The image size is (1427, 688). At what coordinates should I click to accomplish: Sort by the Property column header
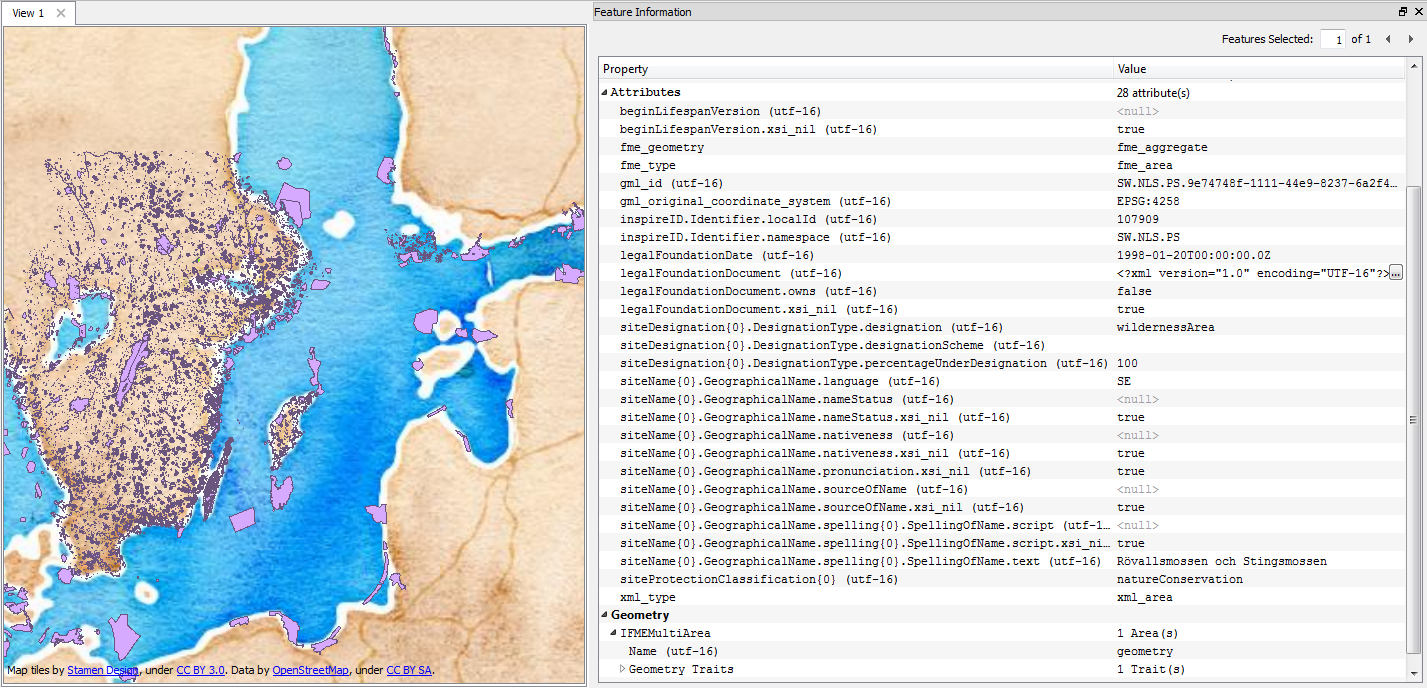856,69
